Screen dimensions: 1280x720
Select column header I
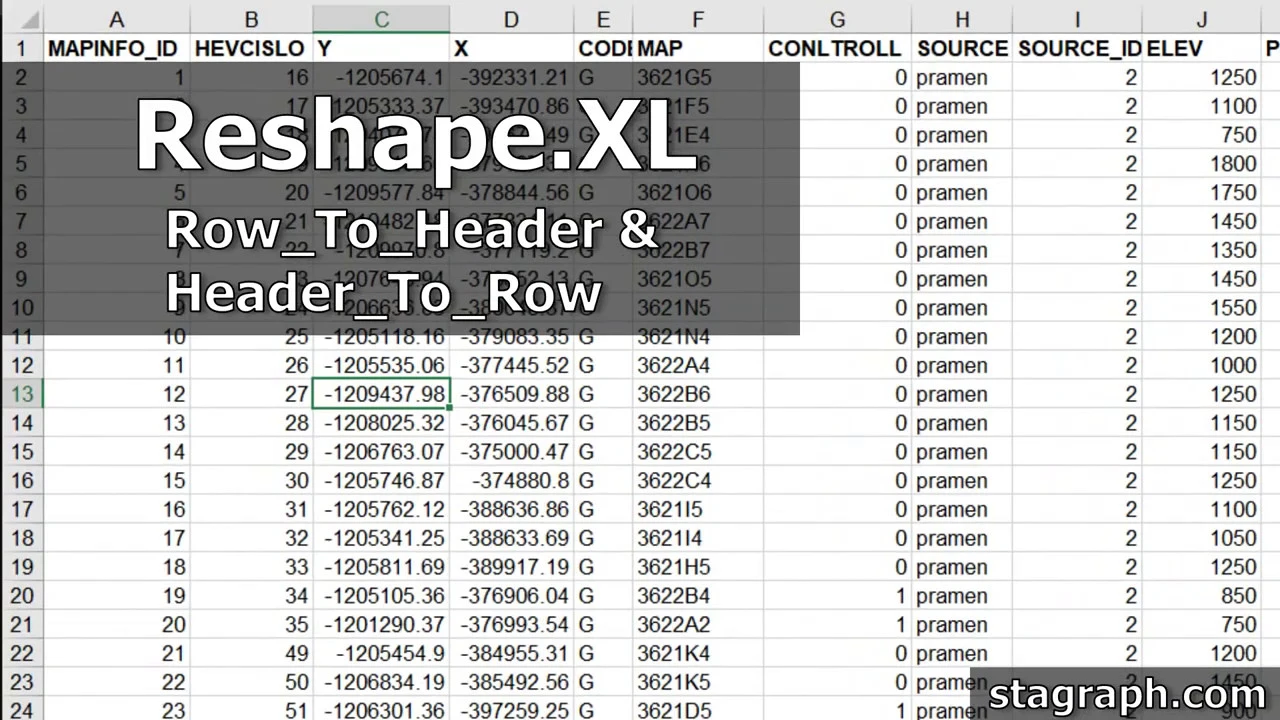point(1077,19)
